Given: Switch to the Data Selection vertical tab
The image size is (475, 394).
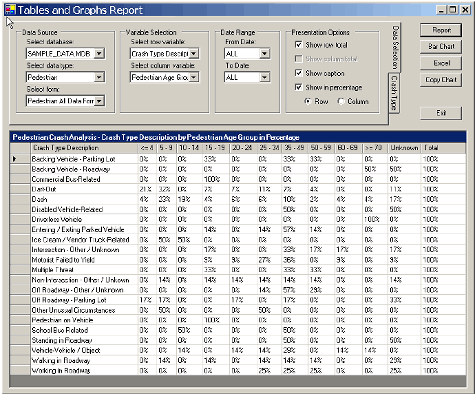Looking at the screenshot, I should (x=395, y=47).
